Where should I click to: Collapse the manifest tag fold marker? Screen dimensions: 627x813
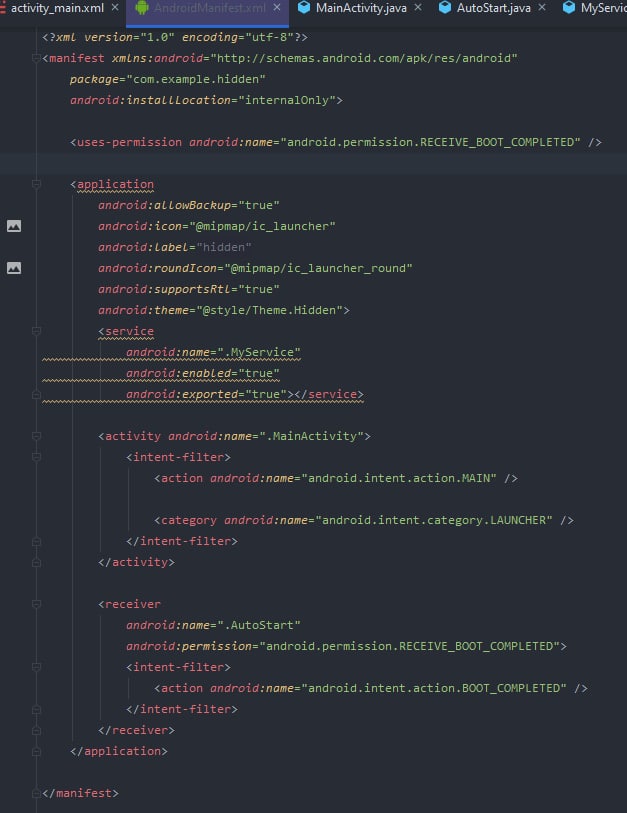36,58
